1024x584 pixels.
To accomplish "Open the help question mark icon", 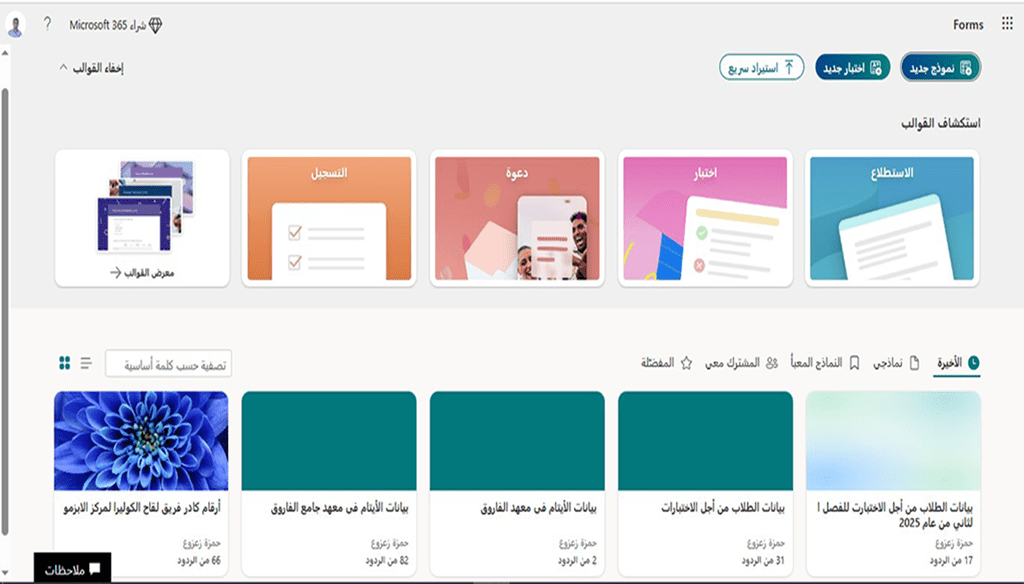I will (47, 24).
